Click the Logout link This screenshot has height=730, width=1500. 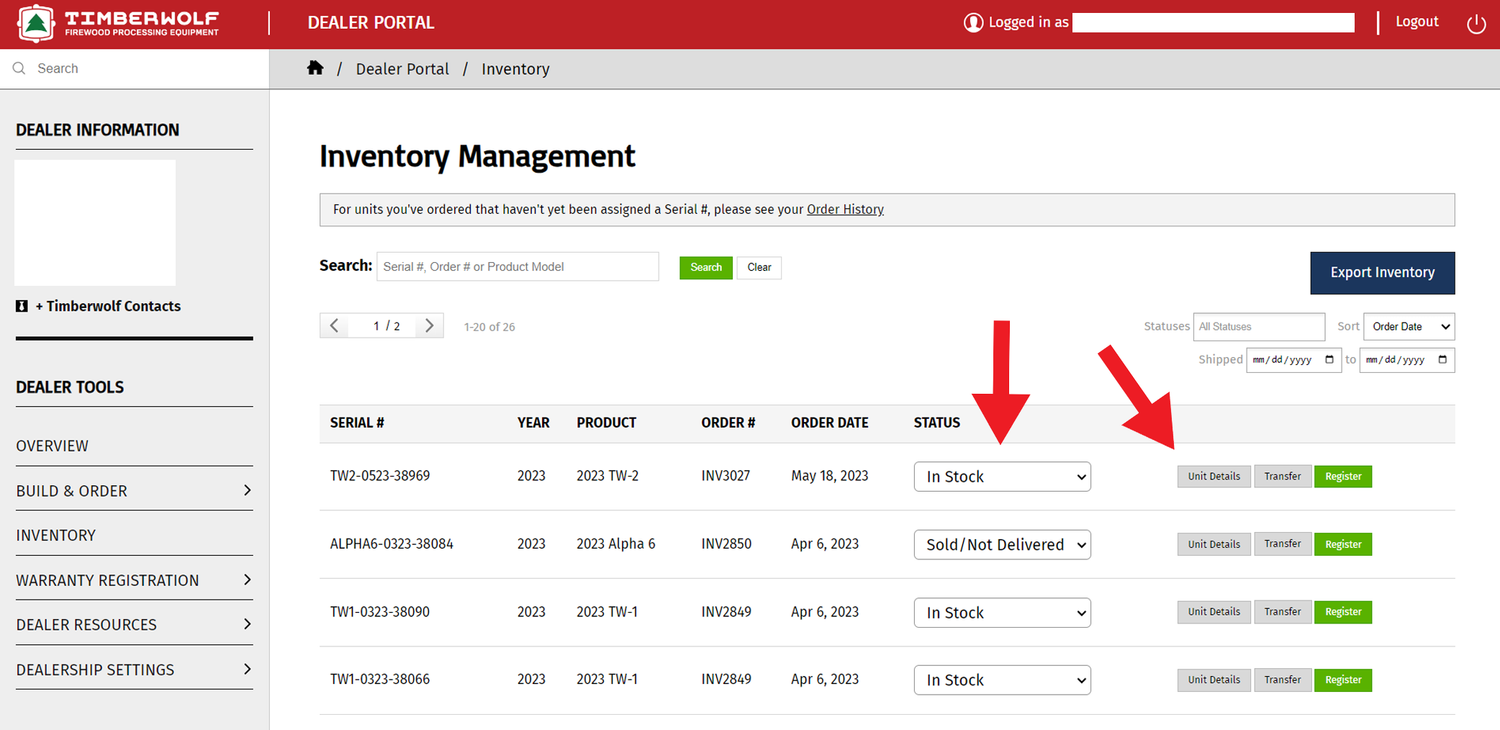pyautogui.click(x=1417, y=22)
